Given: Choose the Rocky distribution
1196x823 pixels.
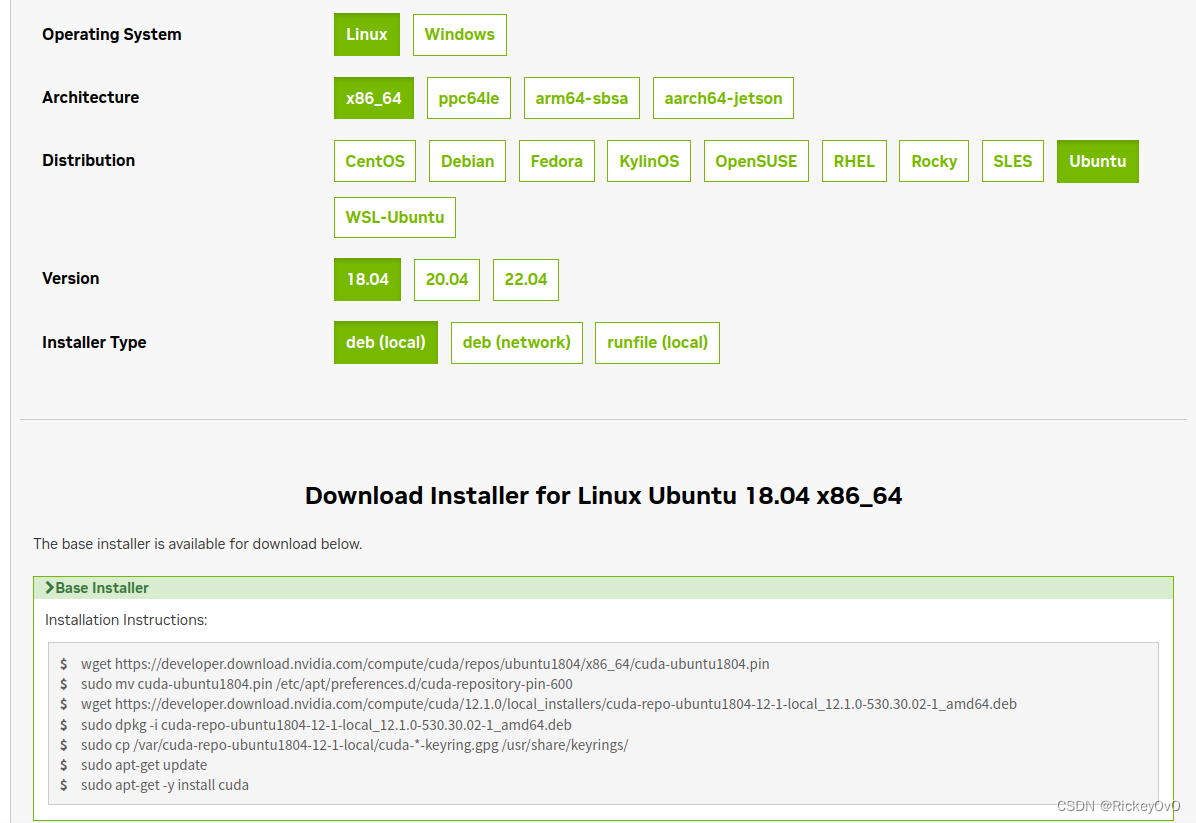Looking at the screenshot, I should [933, 160].
